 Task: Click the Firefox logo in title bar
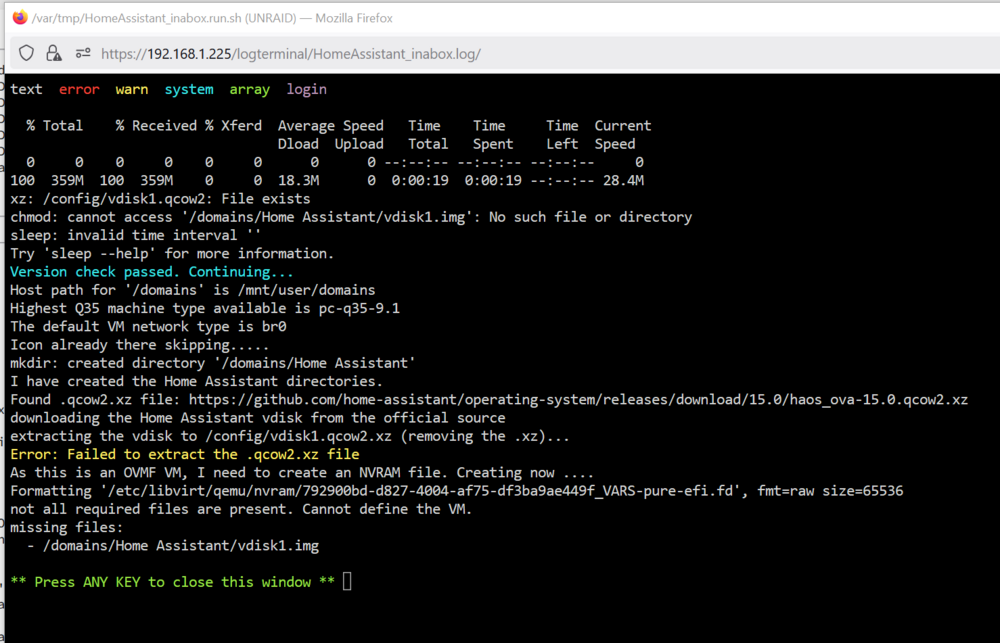[20, 17]
